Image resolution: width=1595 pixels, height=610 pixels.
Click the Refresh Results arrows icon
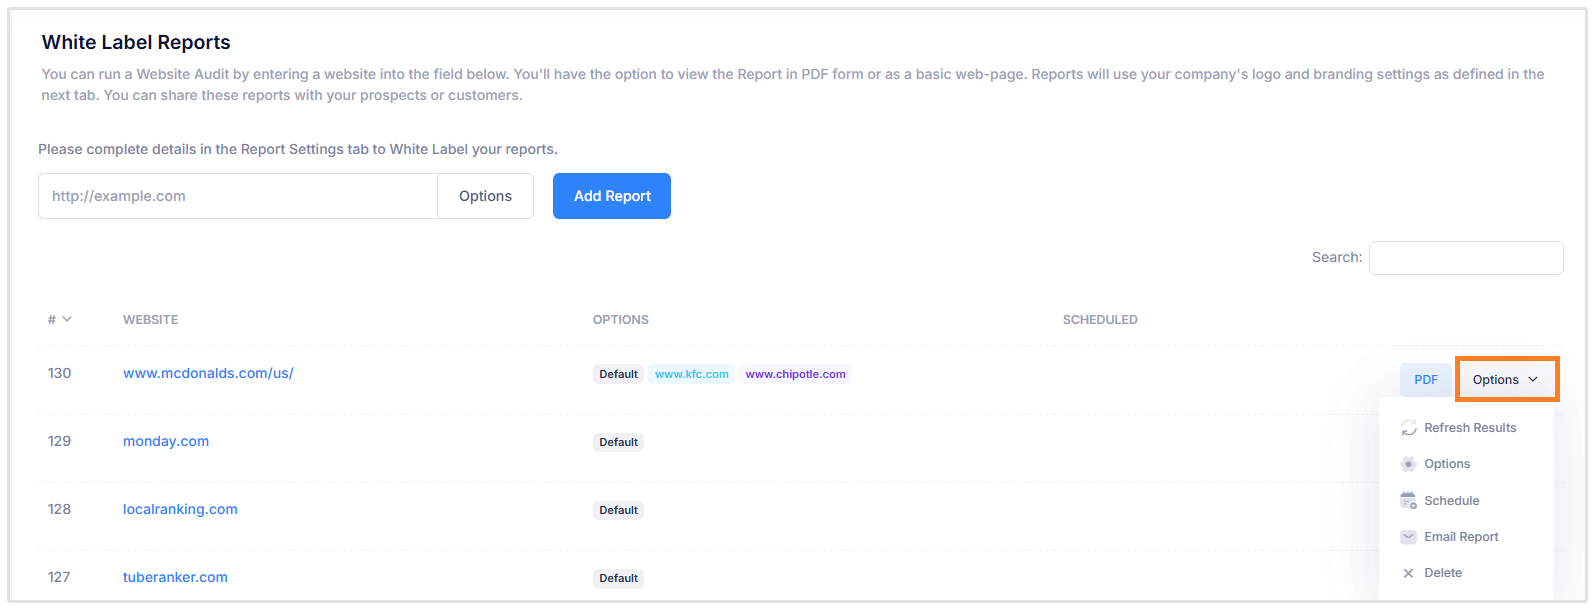tap(1408, 428)
